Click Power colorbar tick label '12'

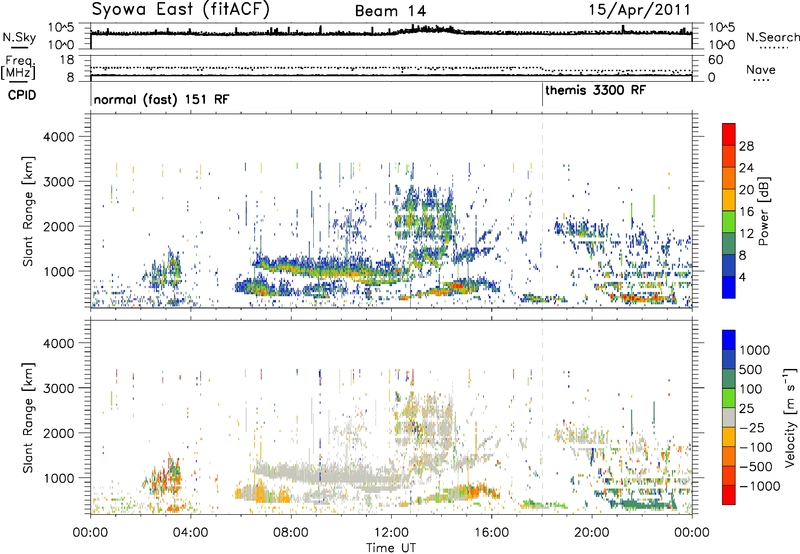point(746,234)
